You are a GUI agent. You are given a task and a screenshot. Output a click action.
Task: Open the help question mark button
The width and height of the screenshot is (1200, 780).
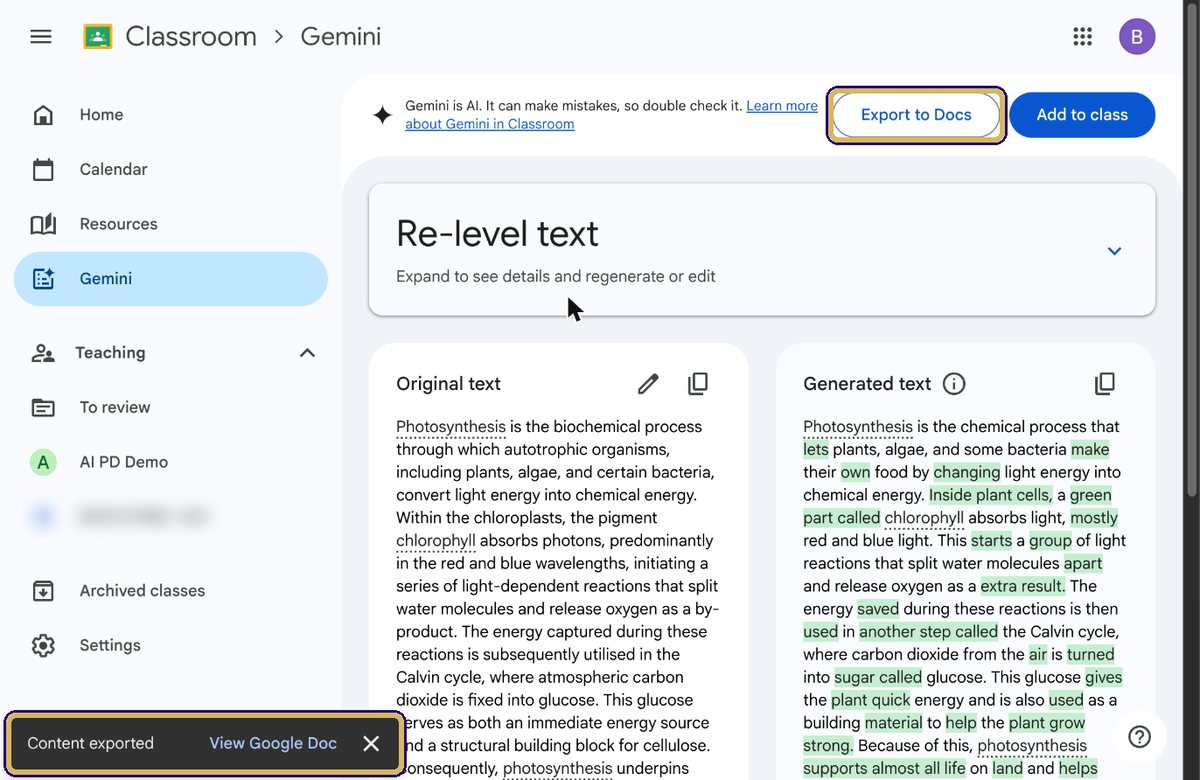click(x=1139, y=737)
